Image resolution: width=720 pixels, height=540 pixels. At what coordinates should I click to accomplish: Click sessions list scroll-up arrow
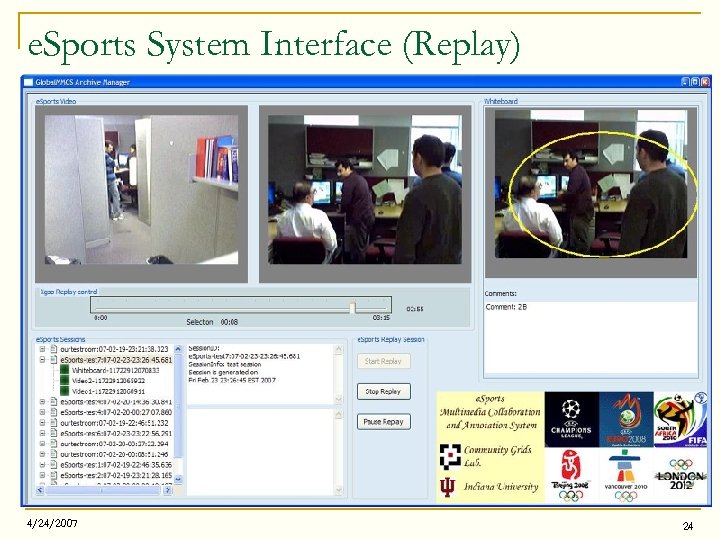179,349
